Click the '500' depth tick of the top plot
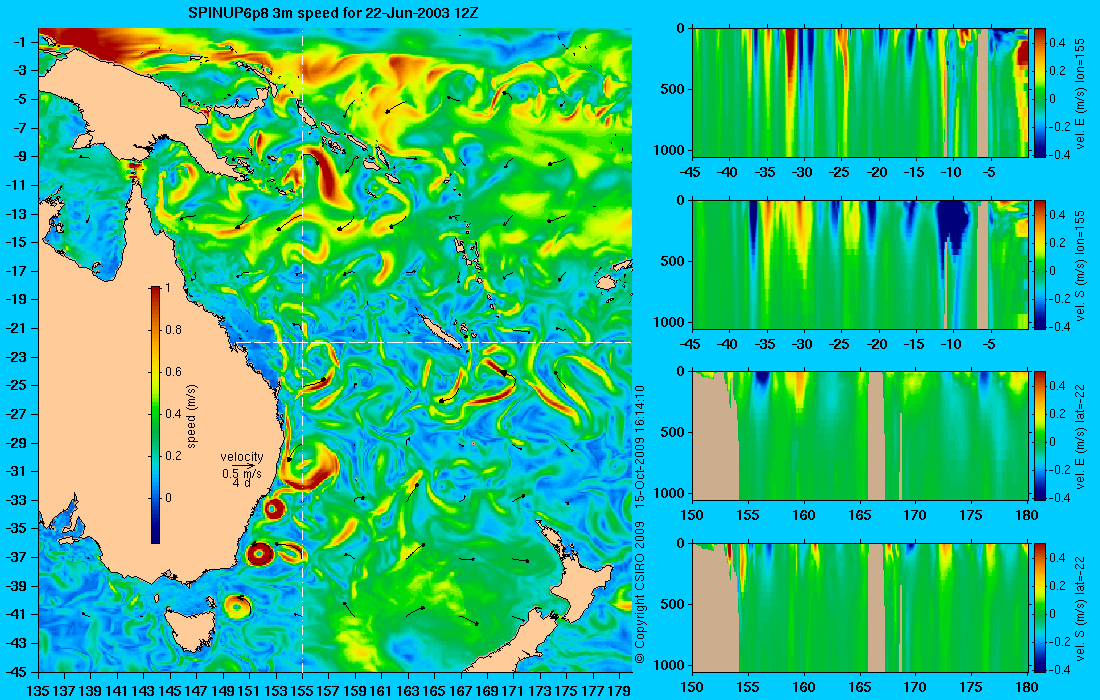Viewport: 1100px width, 700px height. (x=674, y=89)
